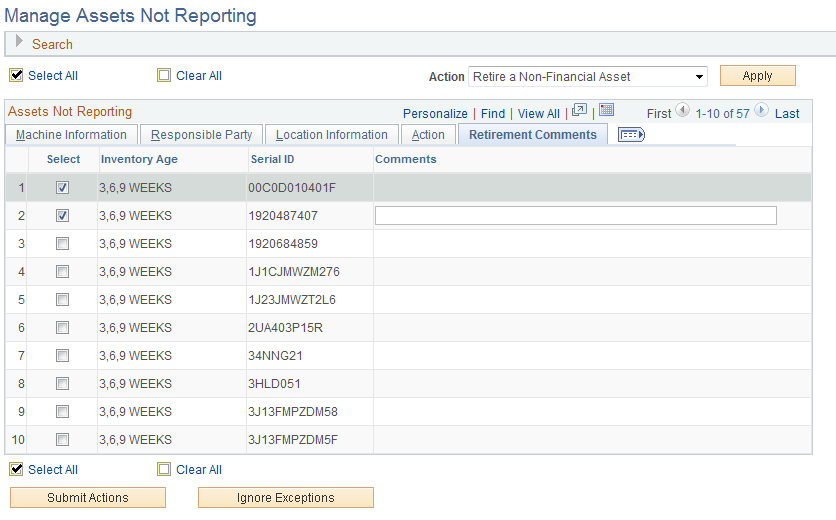Check top Clear All checkbox
The image size is (836, 520).
point(164,75)
